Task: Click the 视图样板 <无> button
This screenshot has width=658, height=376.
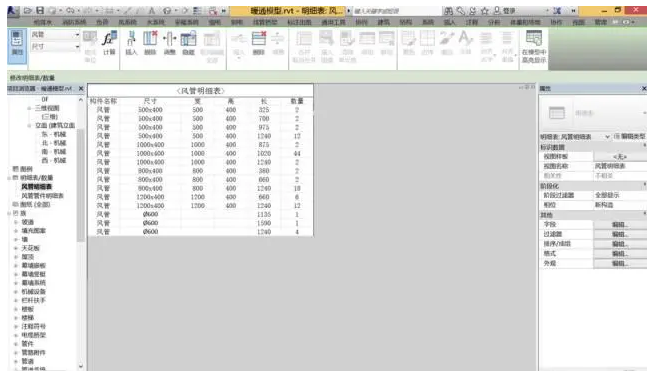Action: pos(620,157)
